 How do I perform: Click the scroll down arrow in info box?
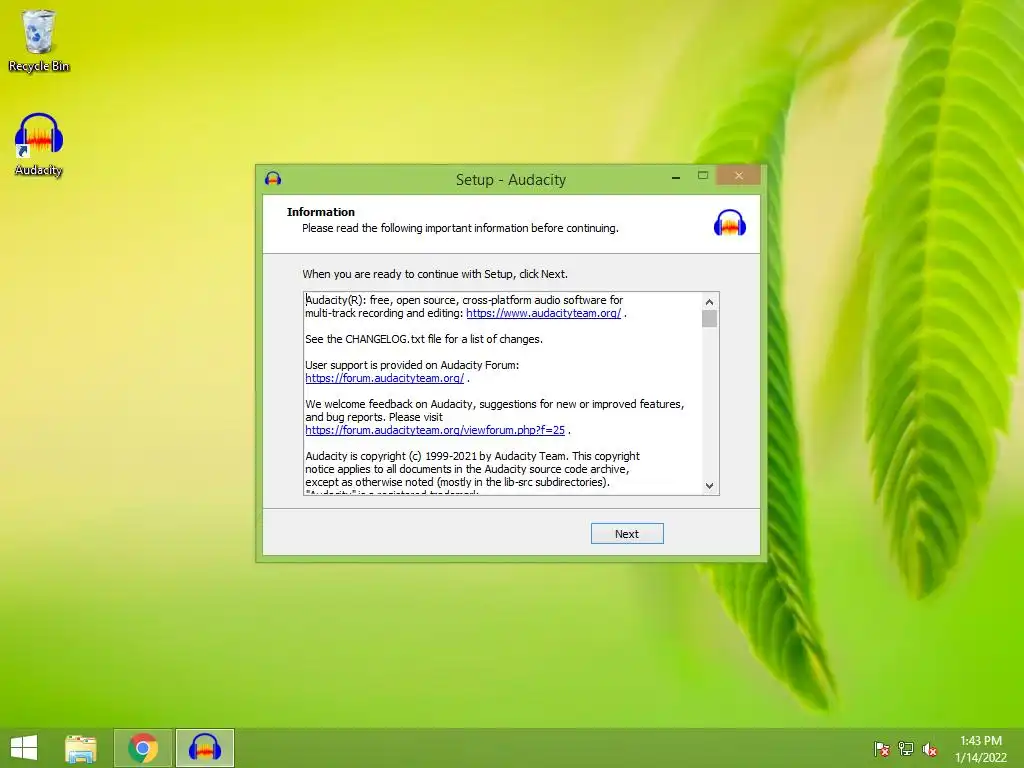pyautogui.click(x=710, y=486)
